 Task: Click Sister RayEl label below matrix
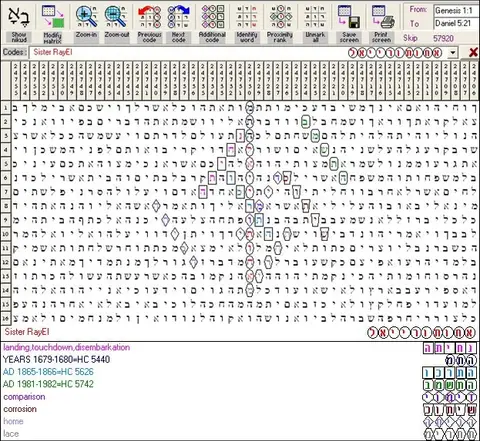tap(27, 332)
